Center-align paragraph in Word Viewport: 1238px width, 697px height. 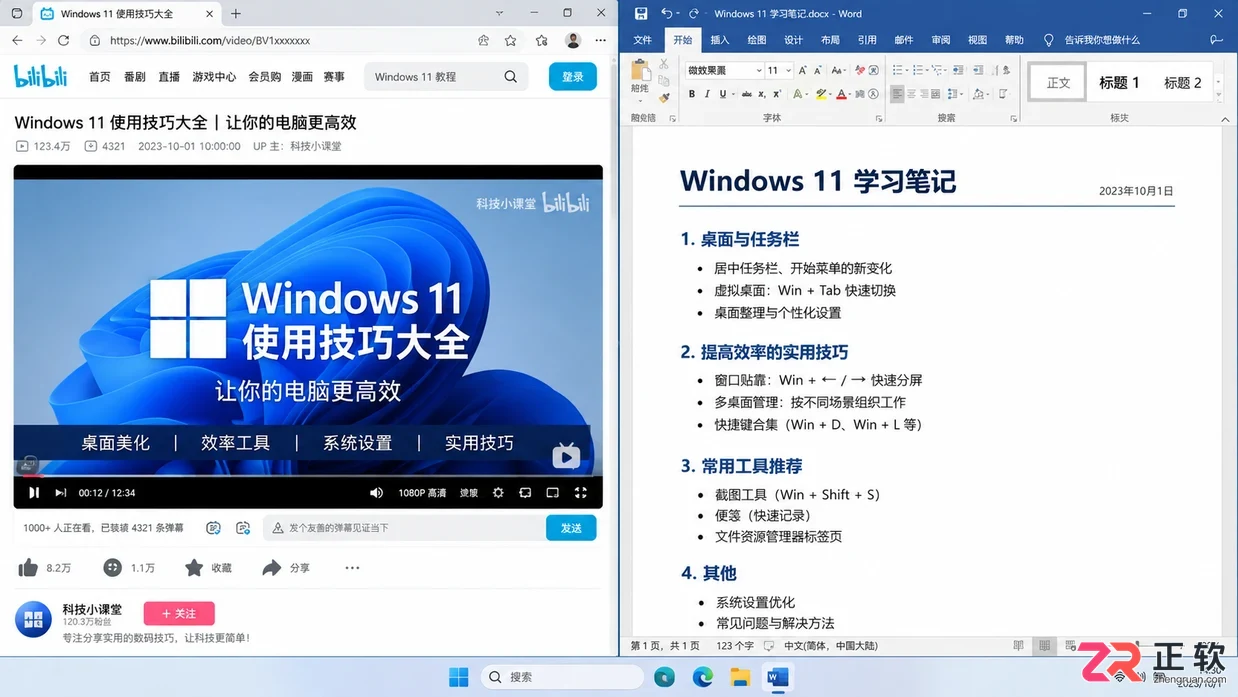[913, 94]
